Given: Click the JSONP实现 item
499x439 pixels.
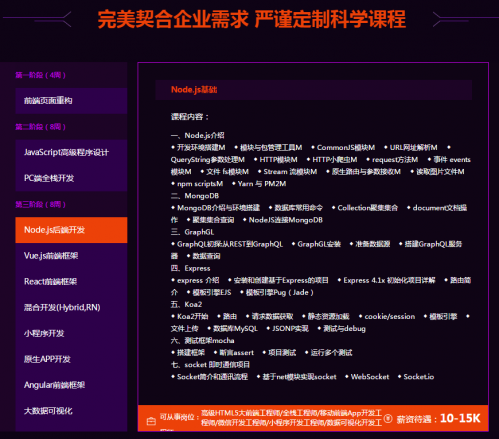Looking at the screenshot, I should 290,329.
